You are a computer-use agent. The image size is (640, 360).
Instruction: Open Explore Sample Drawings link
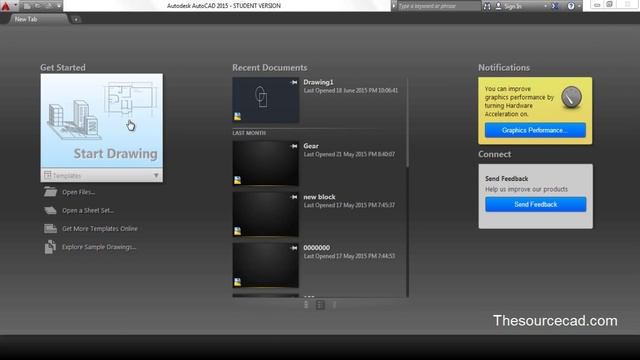point(99,247)
